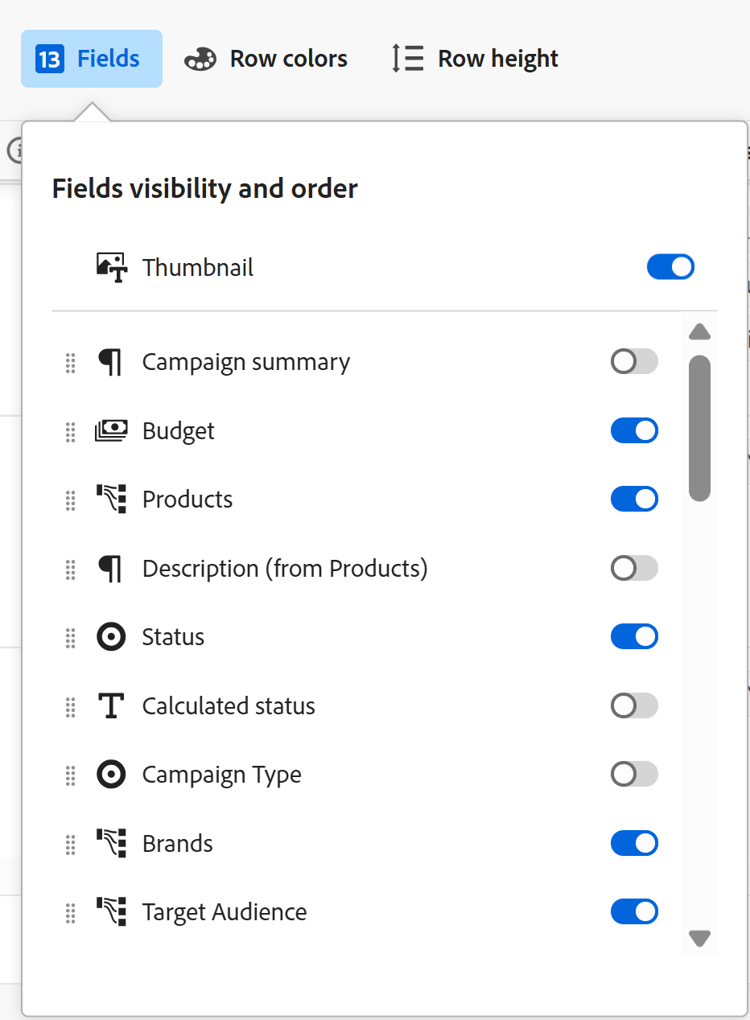Click the scroll down arrow in fields list
This screenshot has height=1020, width=750.
(700, 938)
